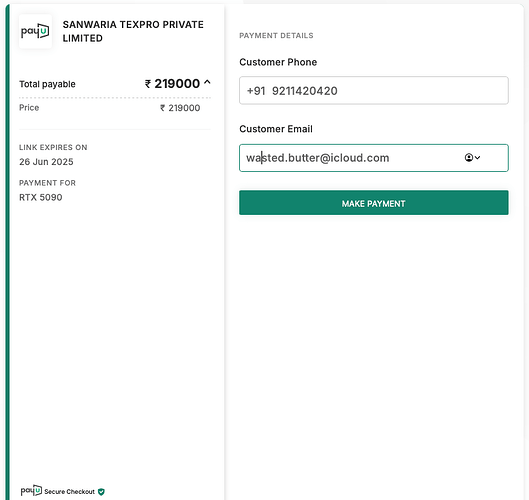Click the link expiry date 26 Jun 2025
The width and height of the screenshot is (529, 500).
click(x=46, y=162)
